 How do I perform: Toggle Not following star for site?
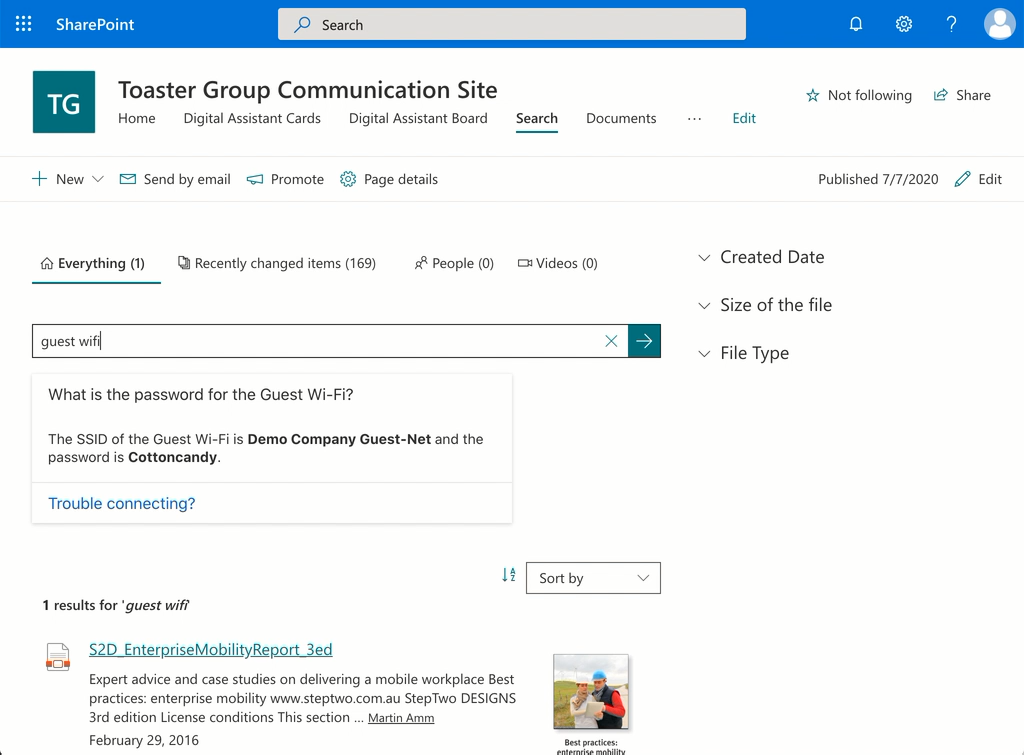[x=859, y=95]
